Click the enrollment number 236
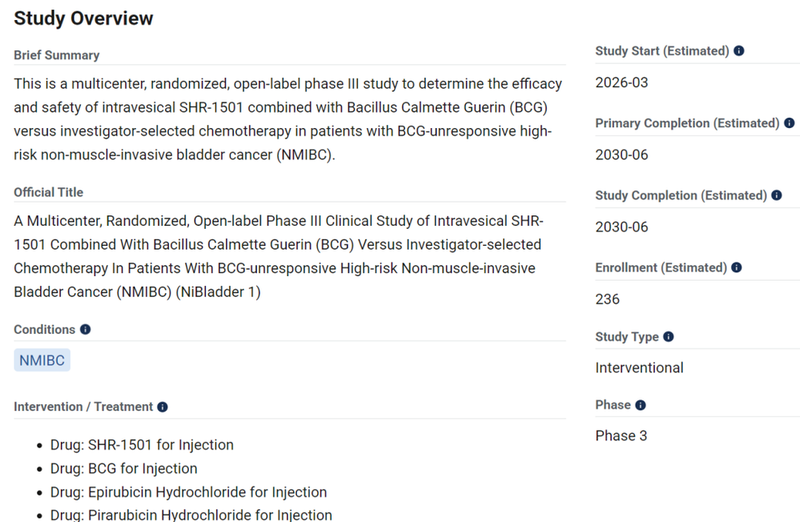Viewport: 800px width, 522px height. pyautogui.click(x=607, y=299)
